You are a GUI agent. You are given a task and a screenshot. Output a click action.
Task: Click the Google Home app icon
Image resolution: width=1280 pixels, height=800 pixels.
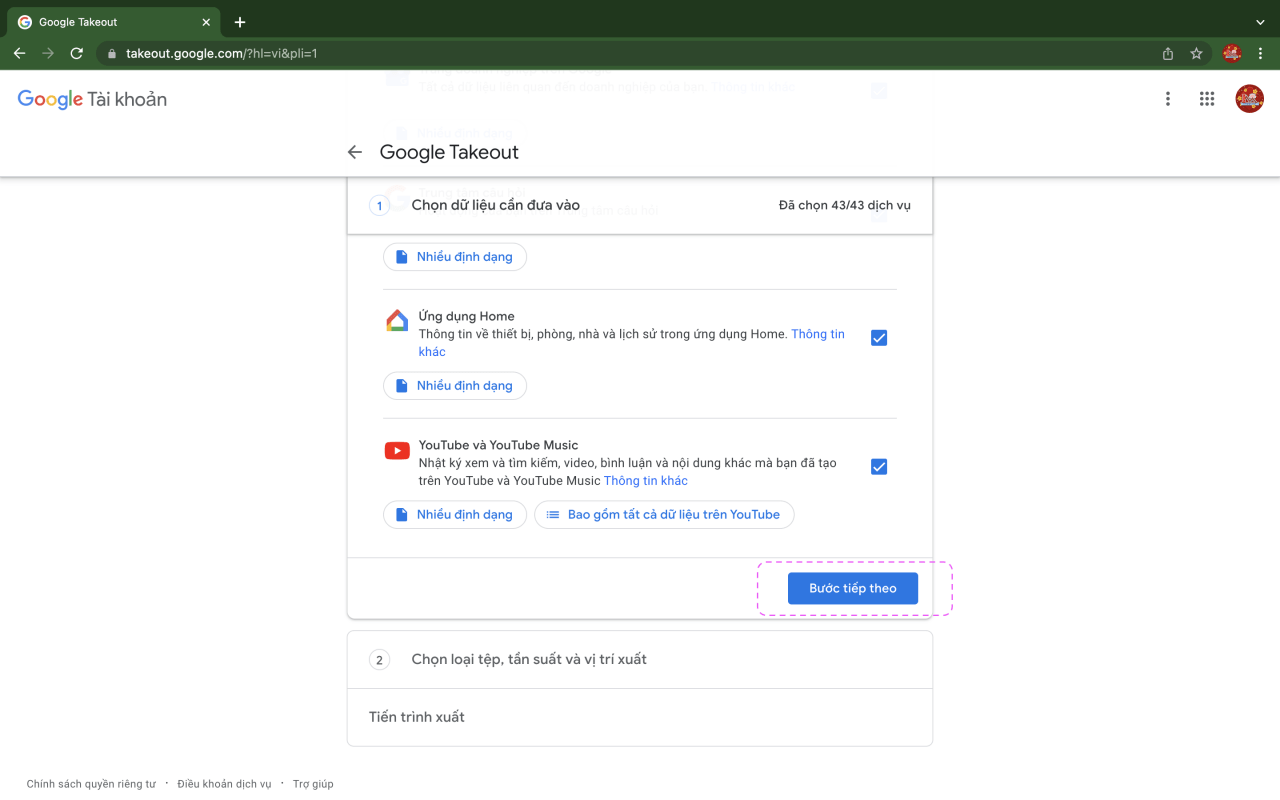[397, 321]
